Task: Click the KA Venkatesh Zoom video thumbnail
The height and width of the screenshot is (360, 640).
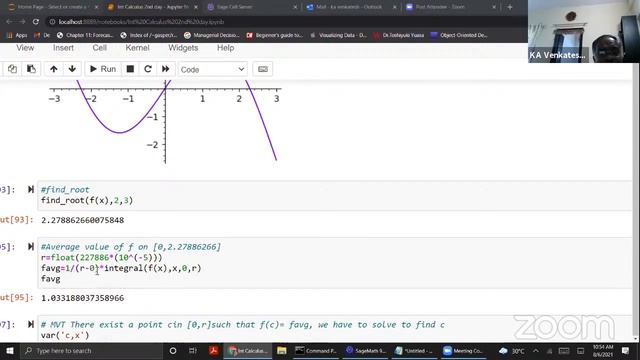Action: [x=584, y=31]
